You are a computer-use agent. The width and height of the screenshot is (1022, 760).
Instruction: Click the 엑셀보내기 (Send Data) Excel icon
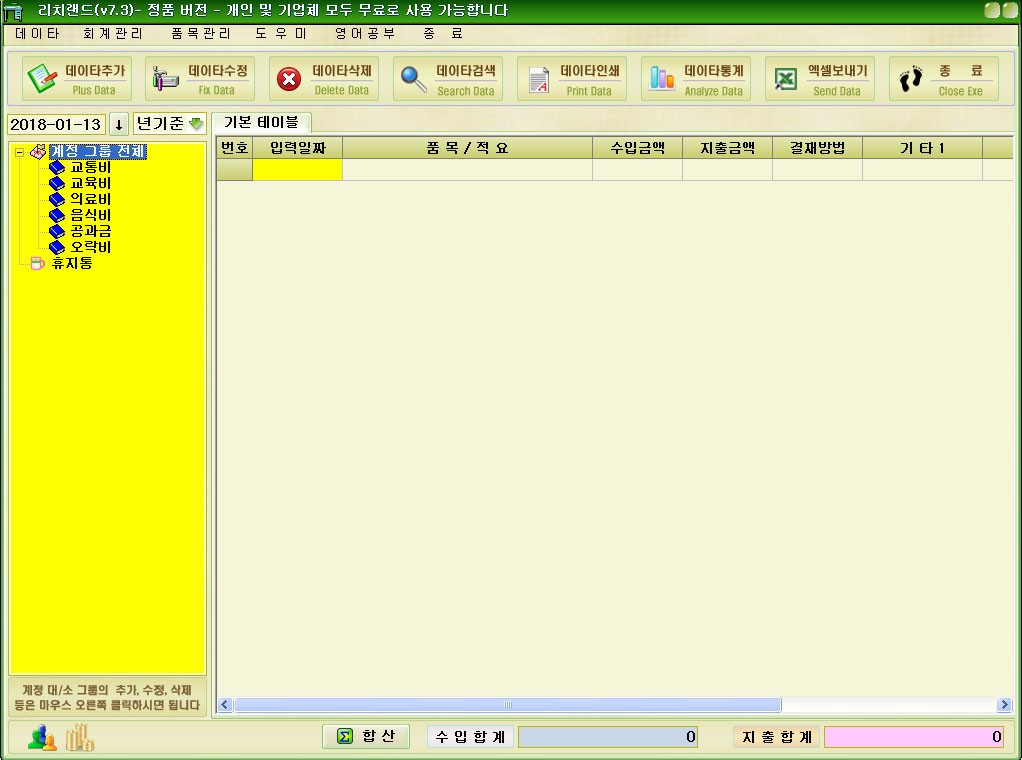pos(787,79)
